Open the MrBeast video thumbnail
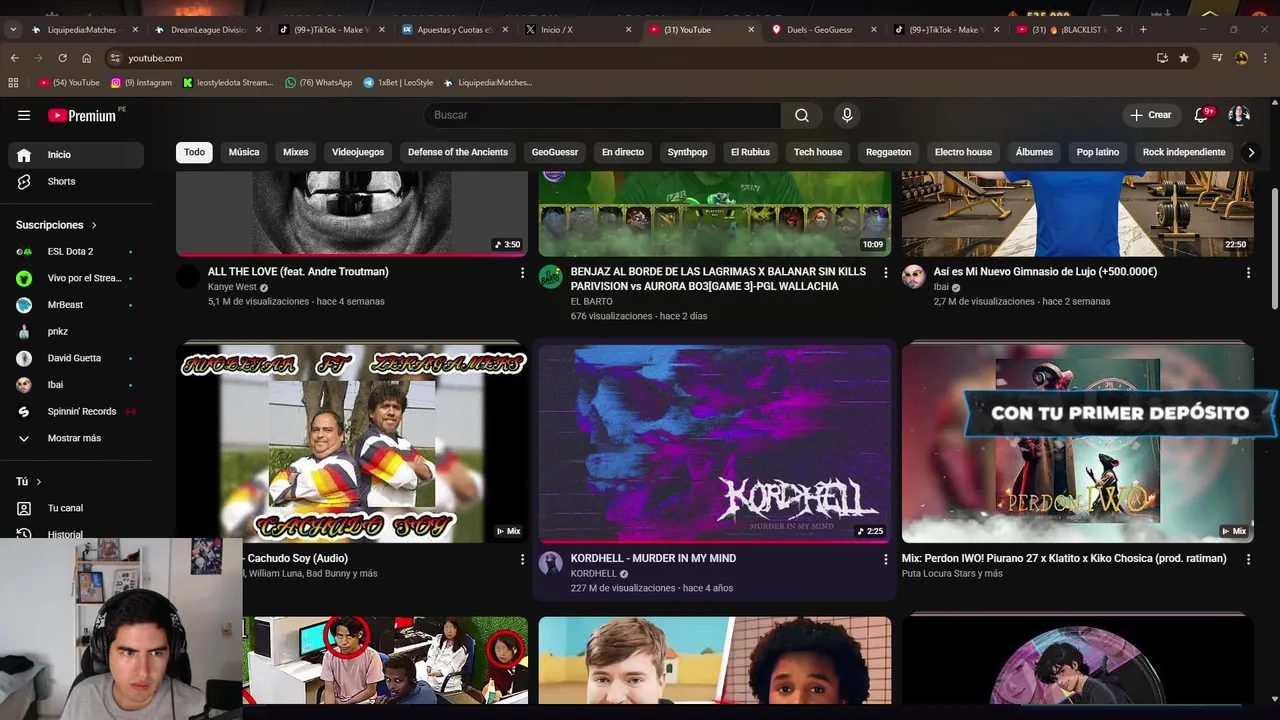The width and height of the screenshot is (1280, 720). point(715,660)
